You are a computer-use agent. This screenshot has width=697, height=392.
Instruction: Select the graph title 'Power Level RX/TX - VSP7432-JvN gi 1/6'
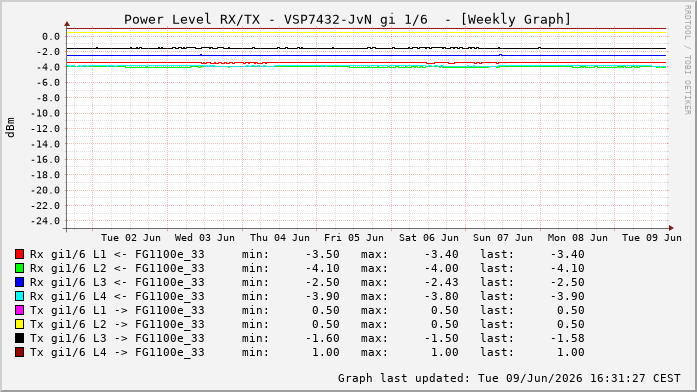click(x=276, y=20)
